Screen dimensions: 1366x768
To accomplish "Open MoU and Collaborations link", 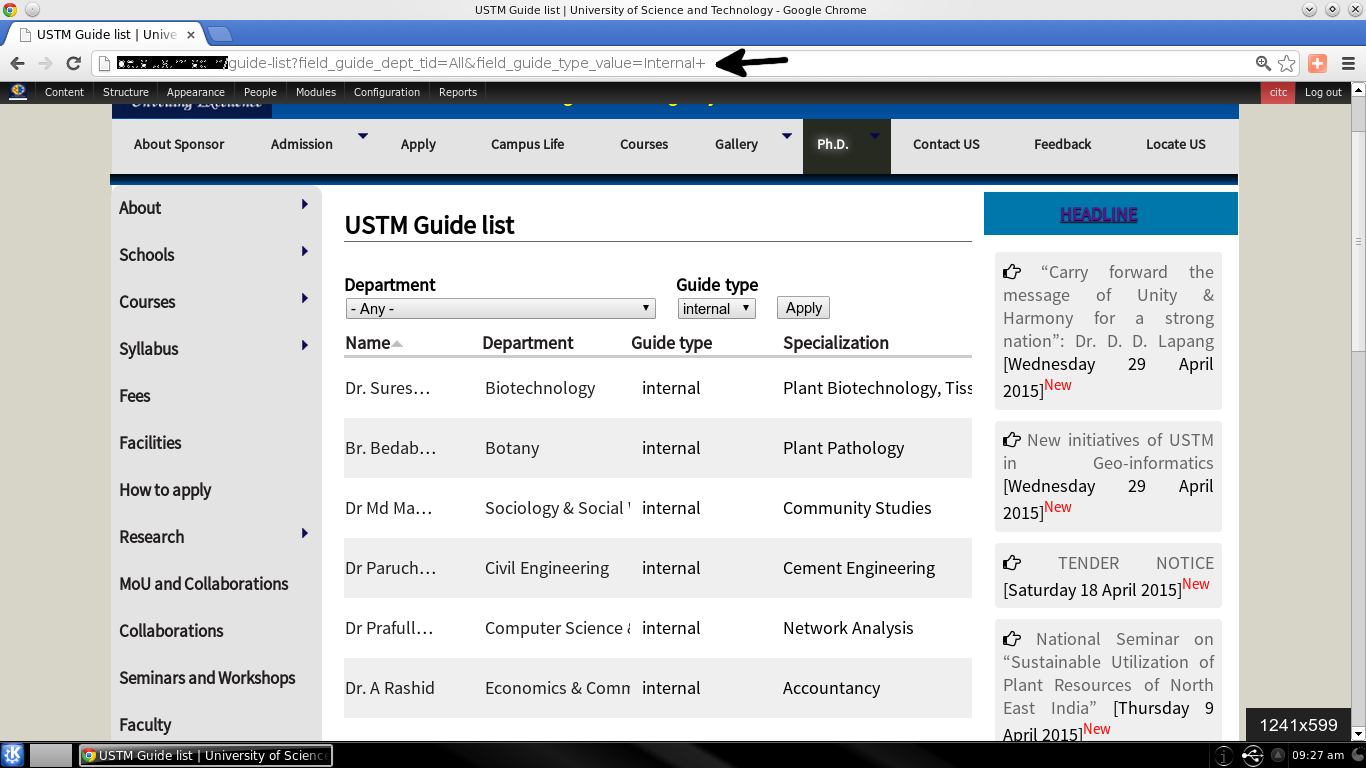I will pos(204,584).
